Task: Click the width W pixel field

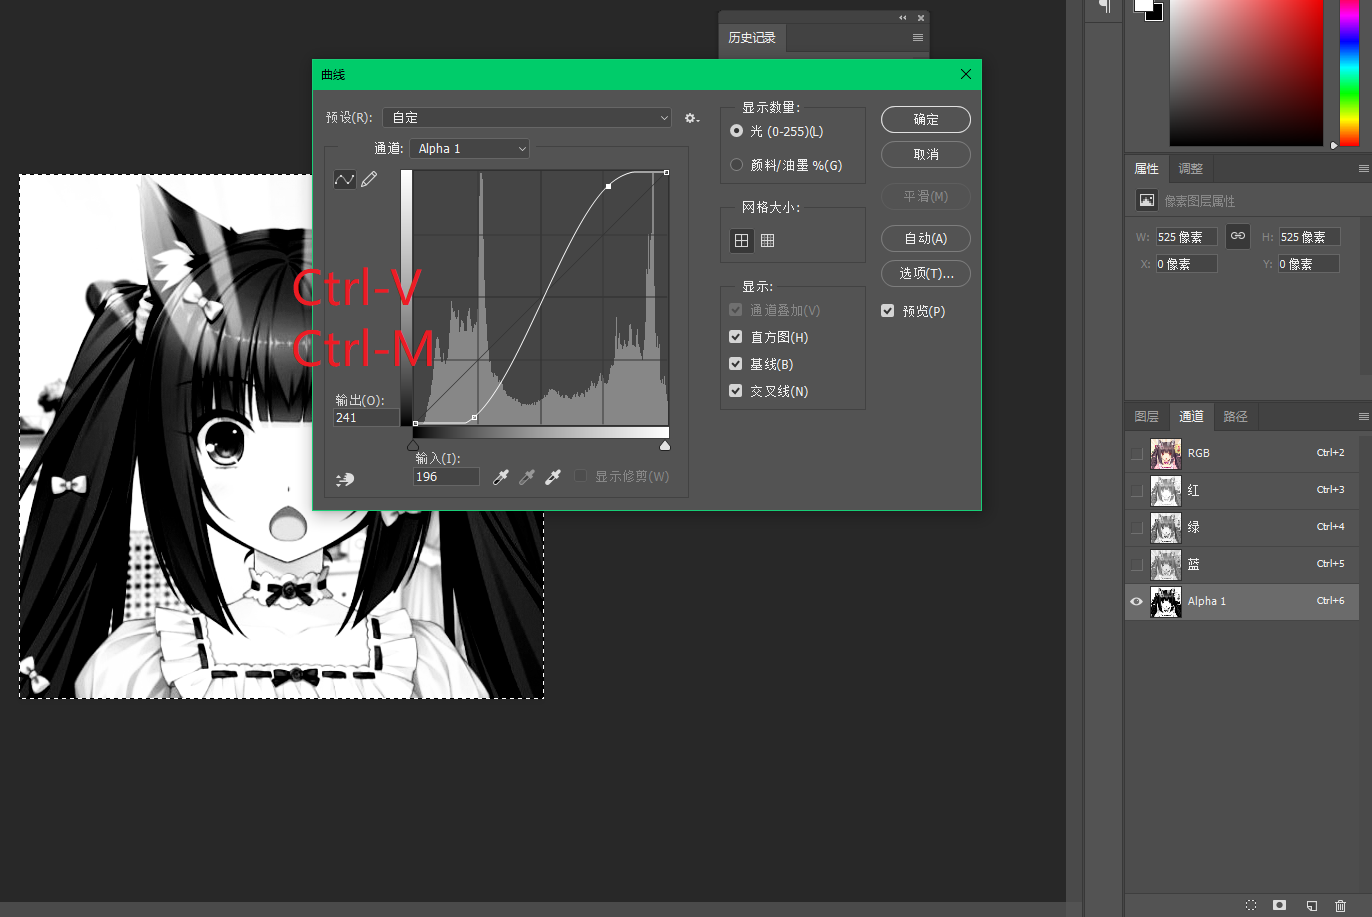Action: (1186, 237)
